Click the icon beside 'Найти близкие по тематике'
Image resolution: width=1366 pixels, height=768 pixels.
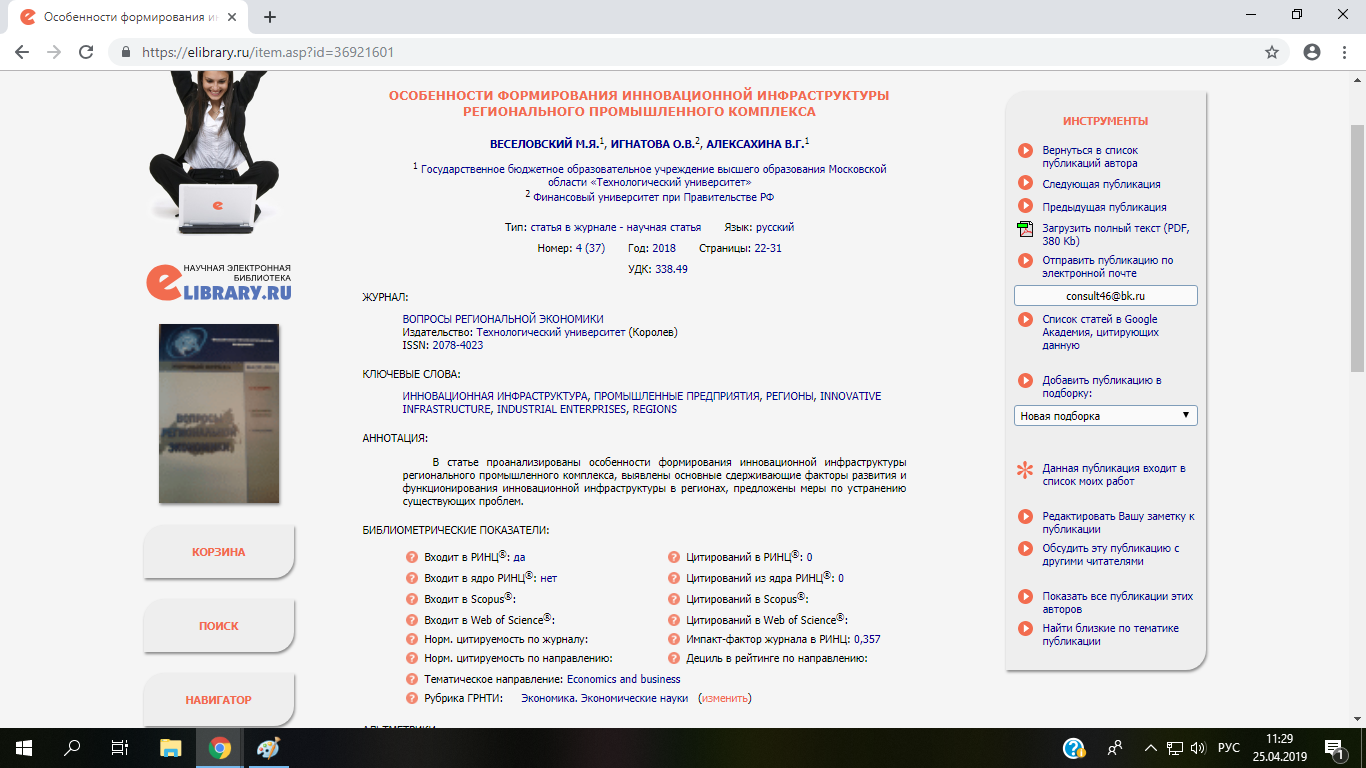[x=1025, y=629]
